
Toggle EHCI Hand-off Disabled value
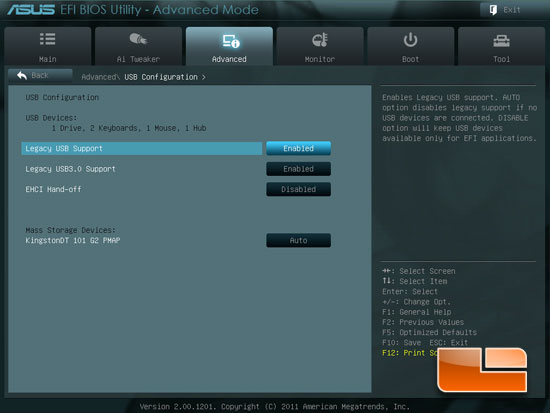pyautogui.click(x=298, y=189)
